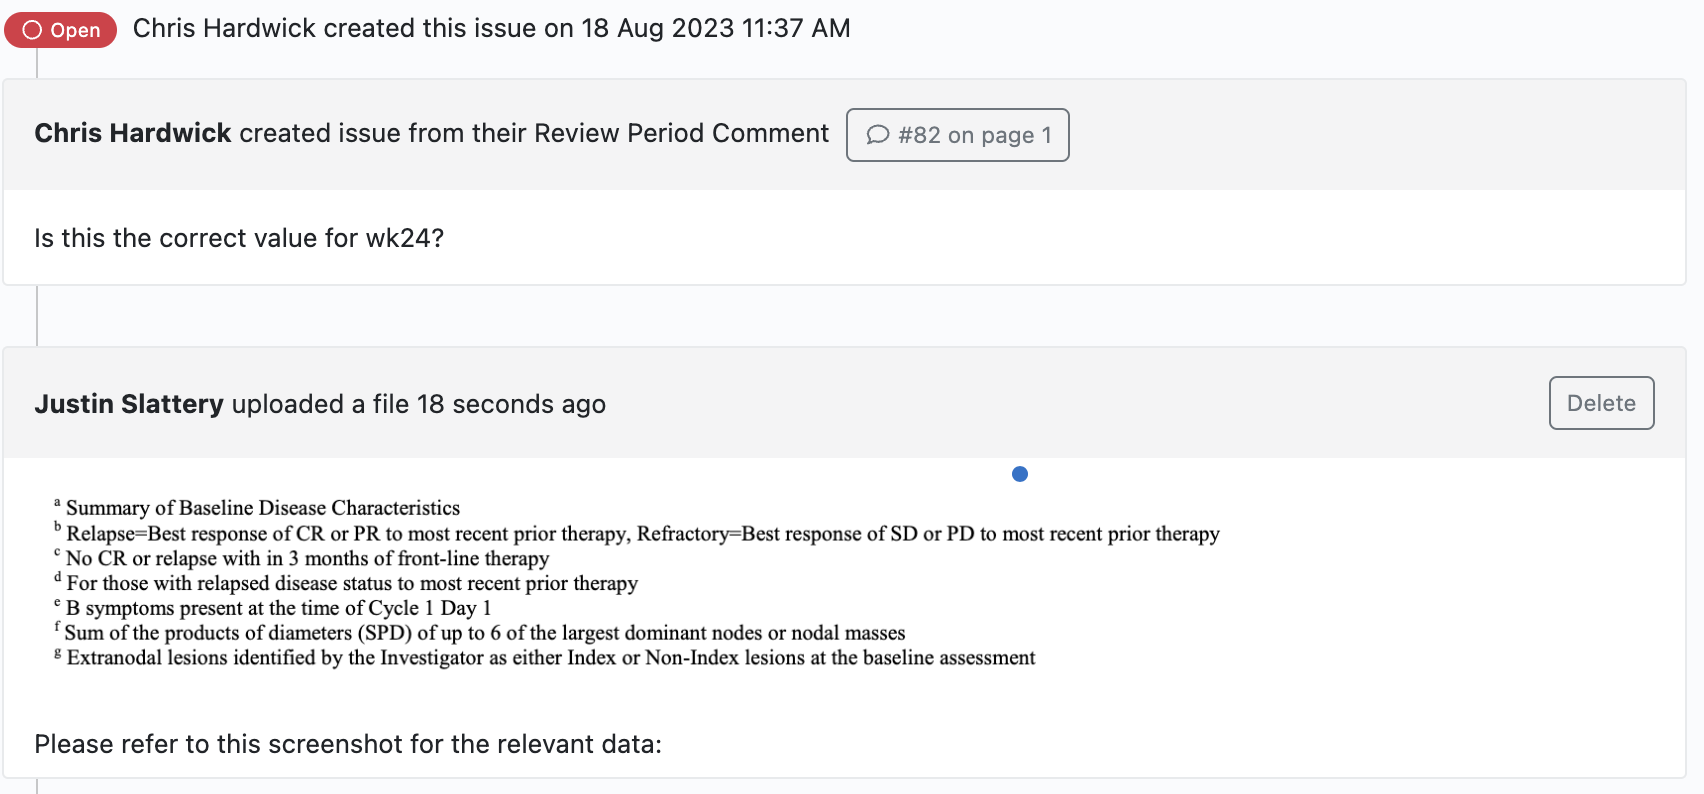Select the SPD footnote line in the uploaded file
This screenshot has height=794, width=1704.
(481, 632)
